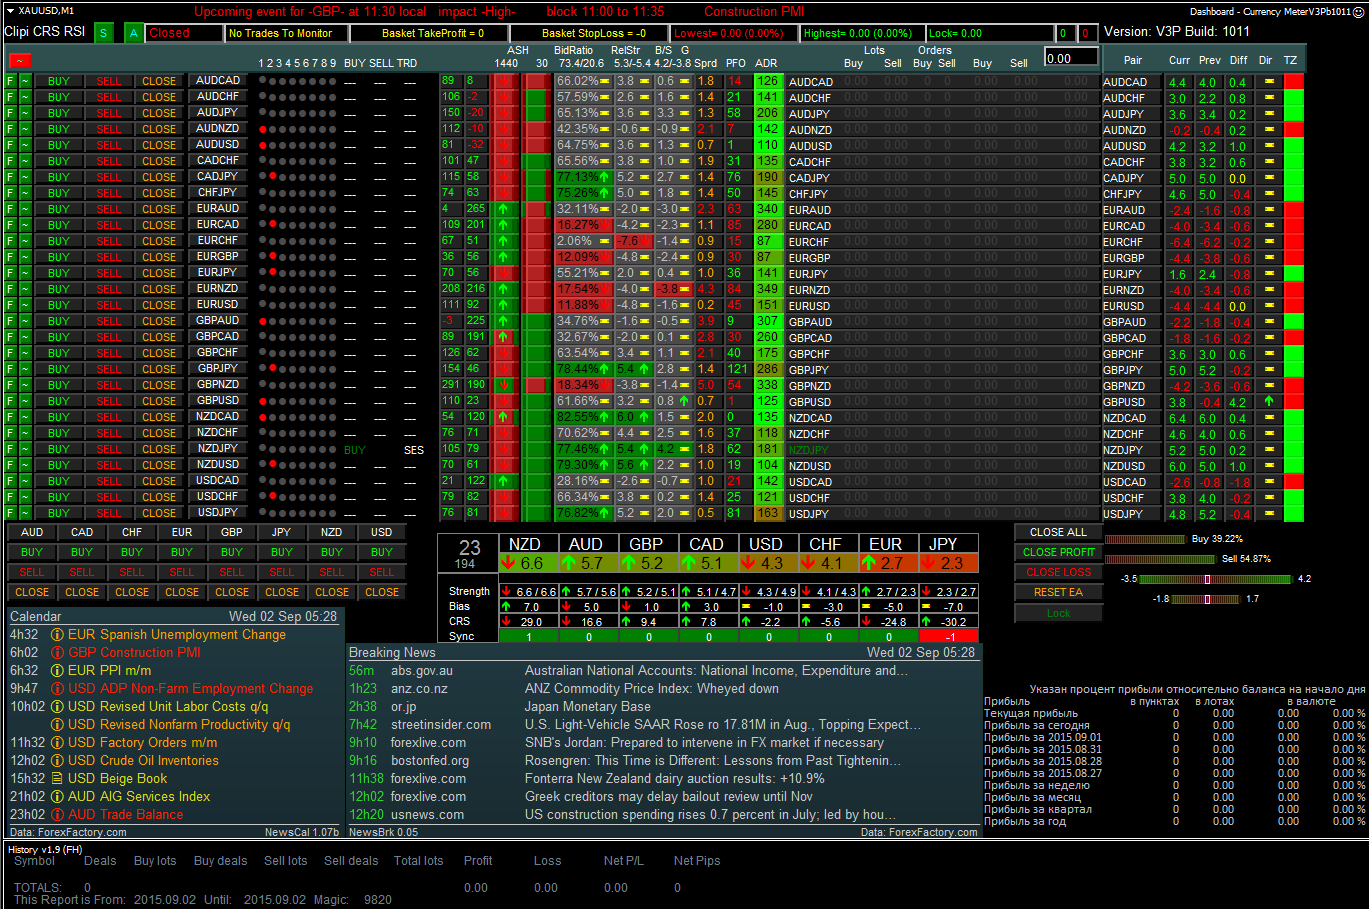Click the forexlive.com SNB's Jordan news headline
Screen dimensions: 1369x909
tap(704, 743)
